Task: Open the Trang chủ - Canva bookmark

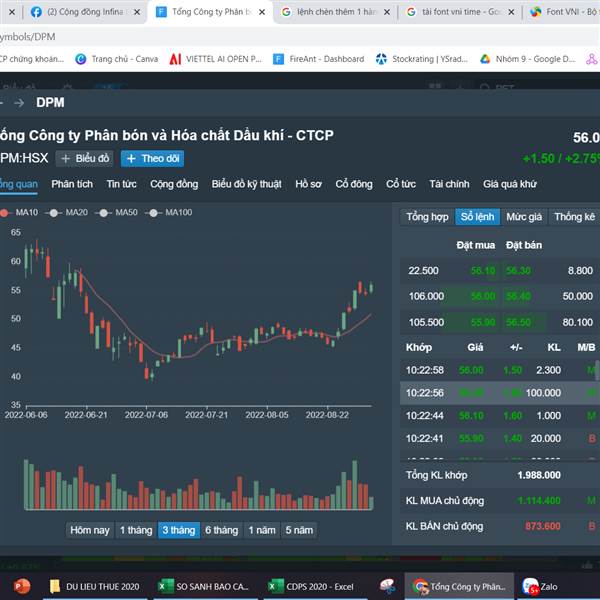Action: point(117,59)
